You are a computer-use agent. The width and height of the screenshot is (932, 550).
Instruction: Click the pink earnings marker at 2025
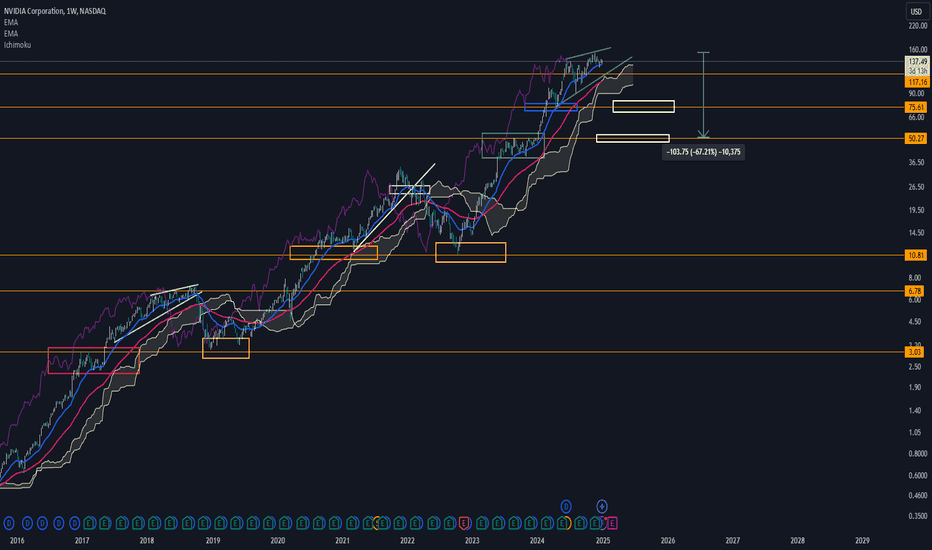pos(612,523)
